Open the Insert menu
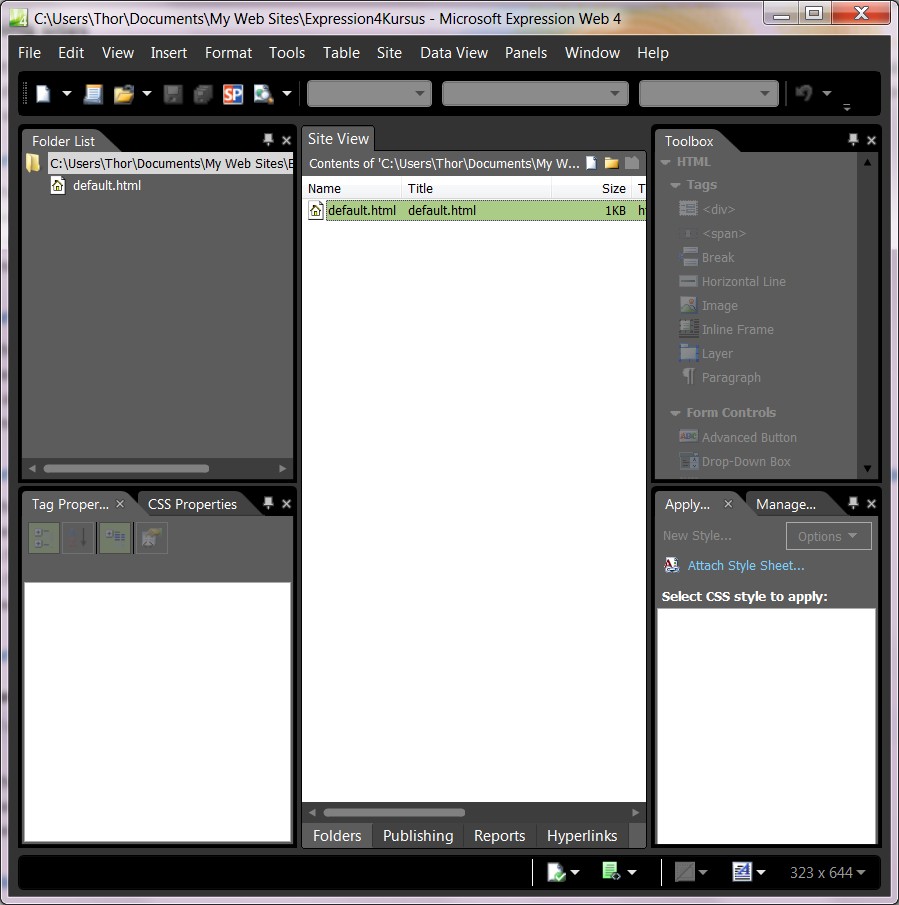 coord(168,53)
